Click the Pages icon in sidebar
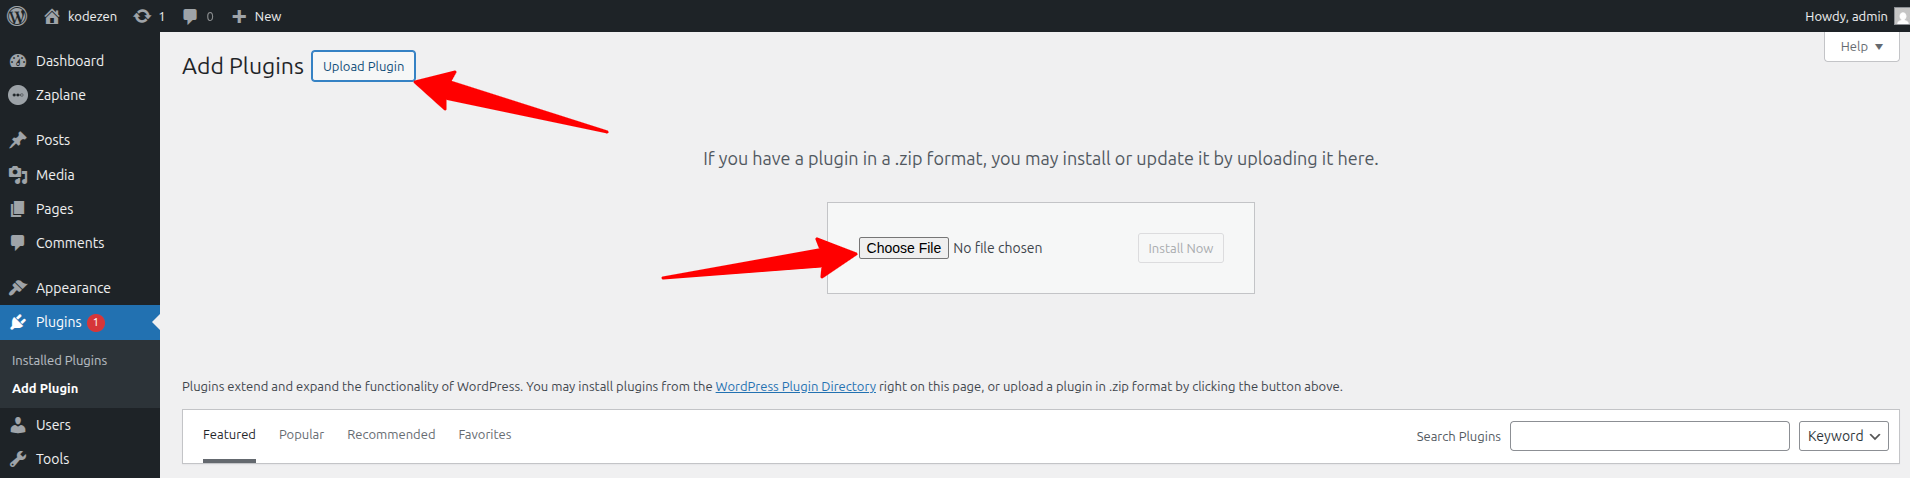Image resolution: width=1910 pixels, height=478 pixels. coord(18,209)
